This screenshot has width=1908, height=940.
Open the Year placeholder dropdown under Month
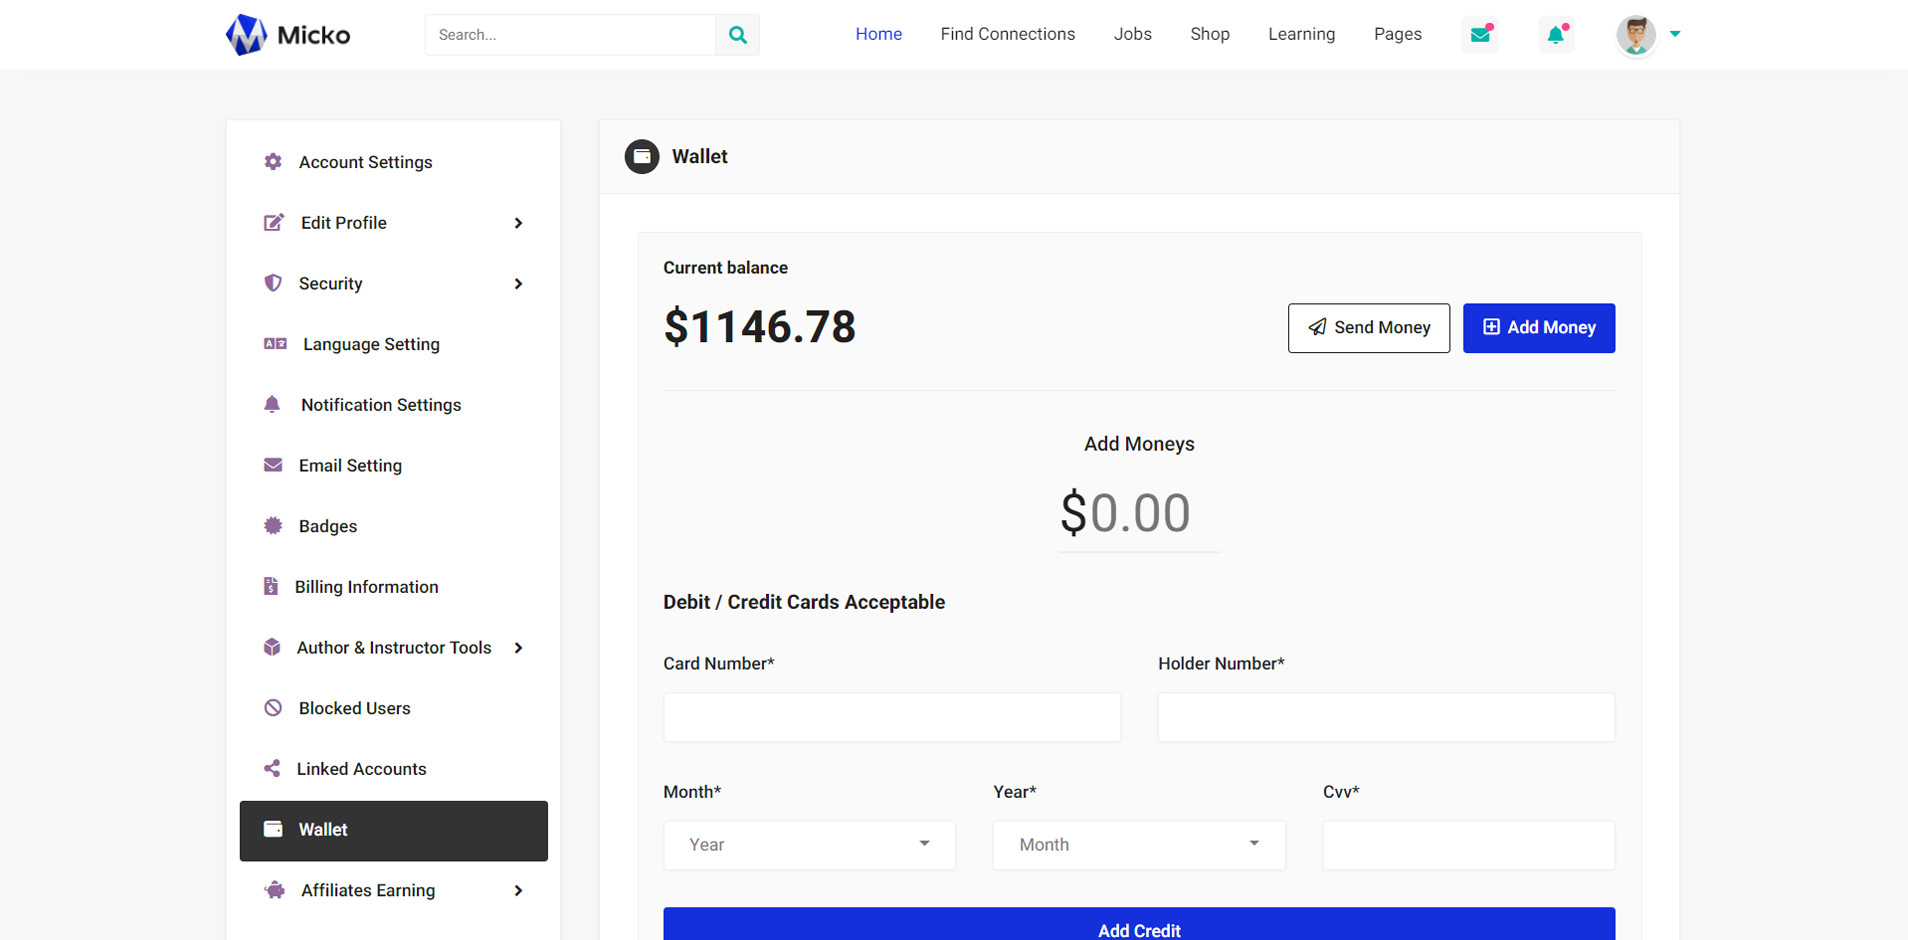809,845
